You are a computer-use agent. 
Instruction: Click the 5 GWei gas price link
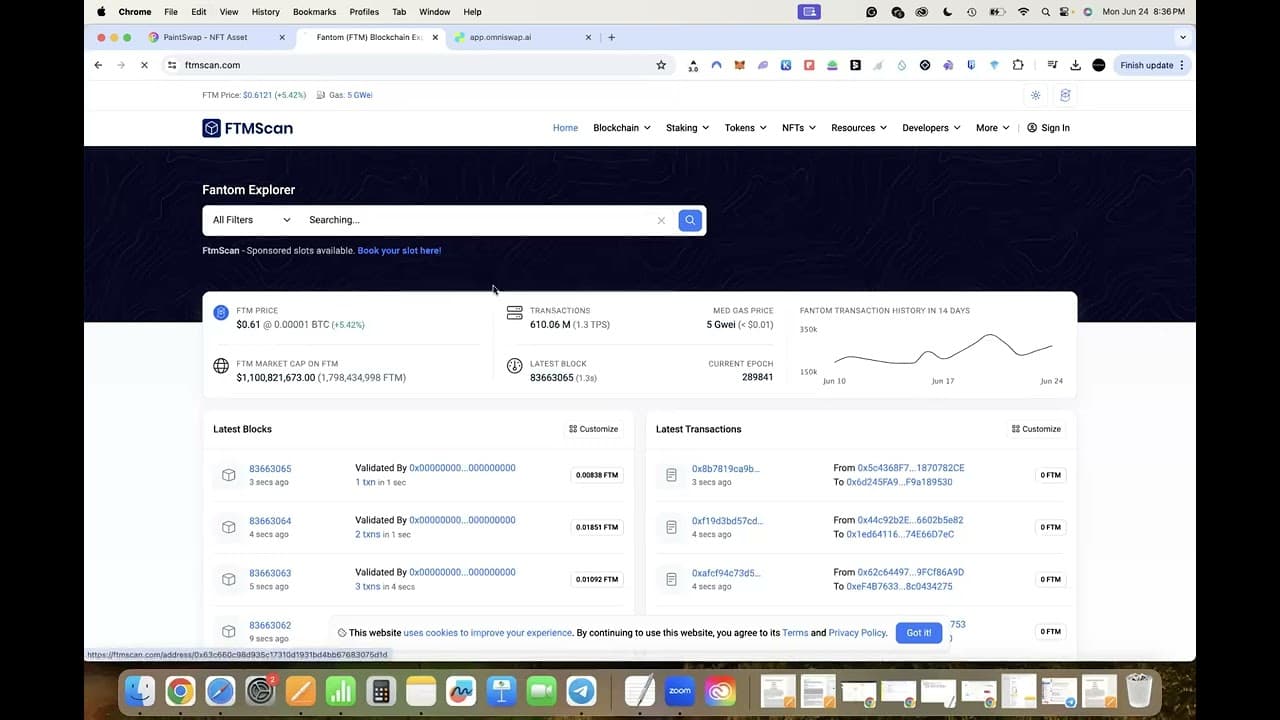pyautogui.click(x=360, y=95)
